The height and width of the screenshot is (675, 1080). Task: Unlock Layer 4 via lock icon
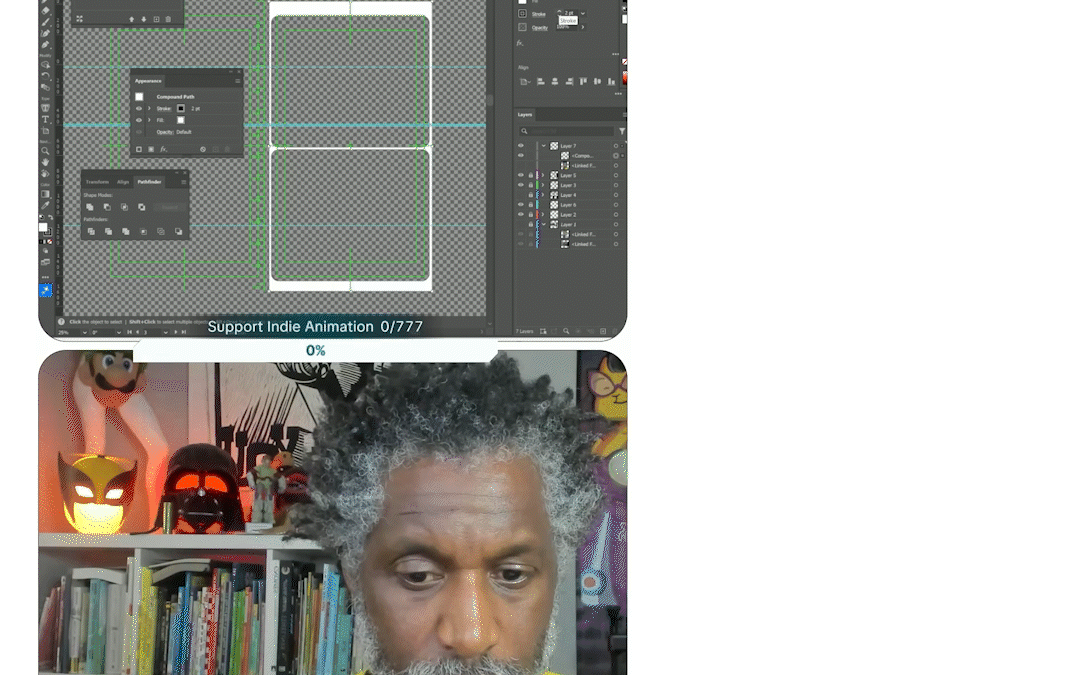tap(530, 195)
